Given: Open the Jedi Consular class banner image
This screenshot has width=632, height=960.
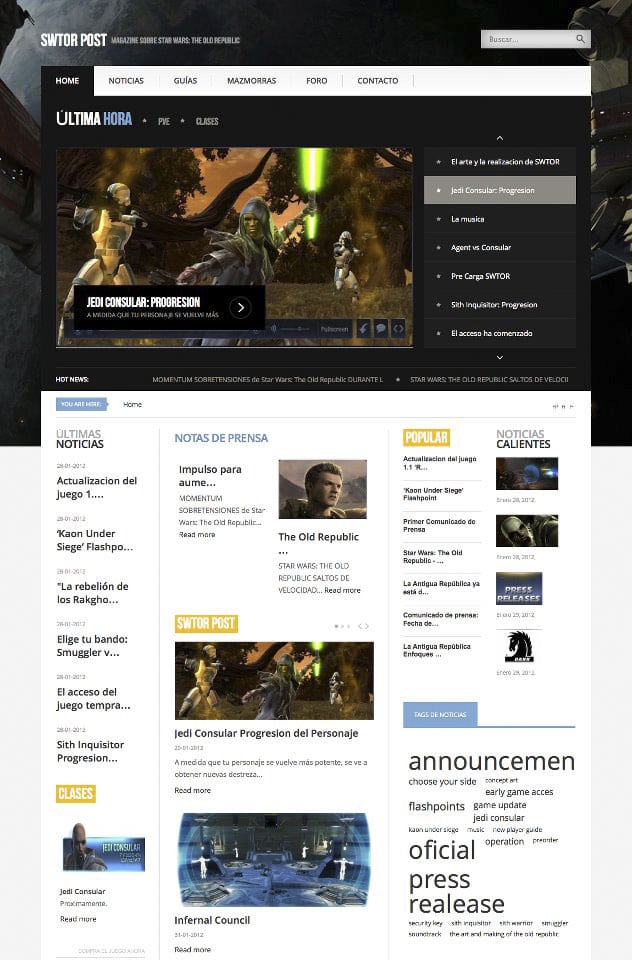Looking at the screenshot, I should 104,849.
